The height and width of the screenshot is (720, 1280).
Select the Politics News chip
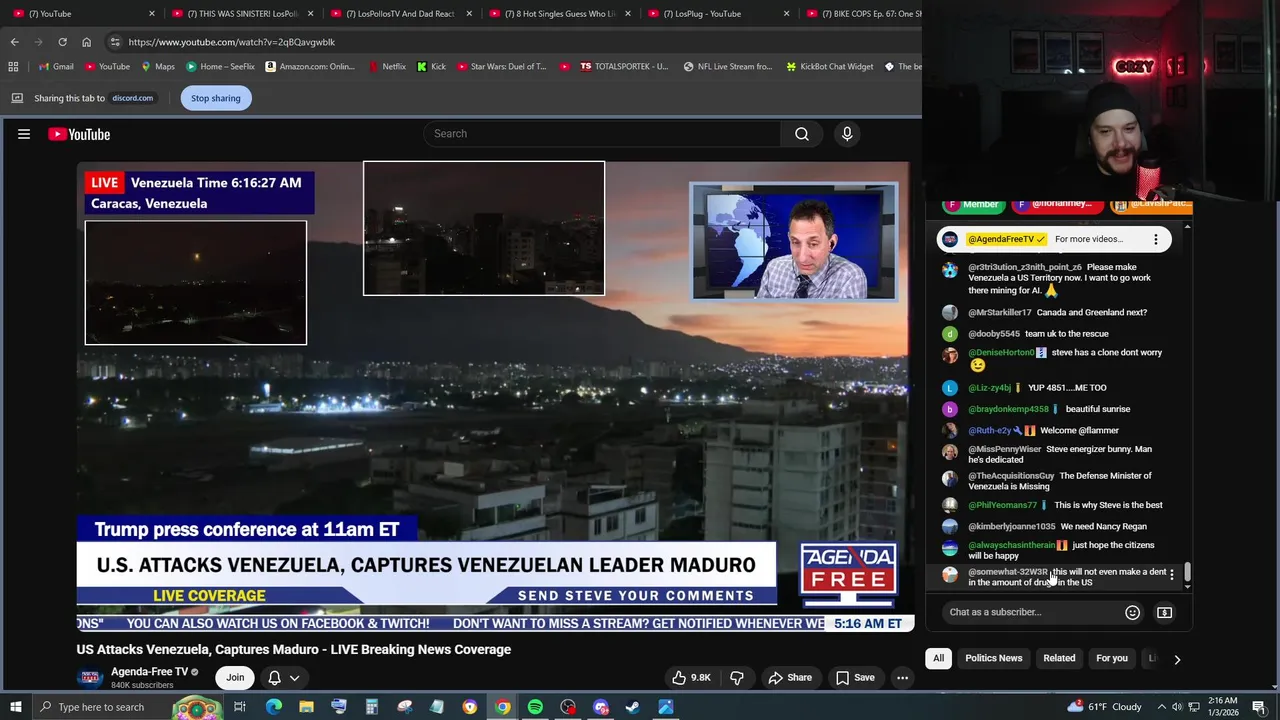[x=994, y=658]
